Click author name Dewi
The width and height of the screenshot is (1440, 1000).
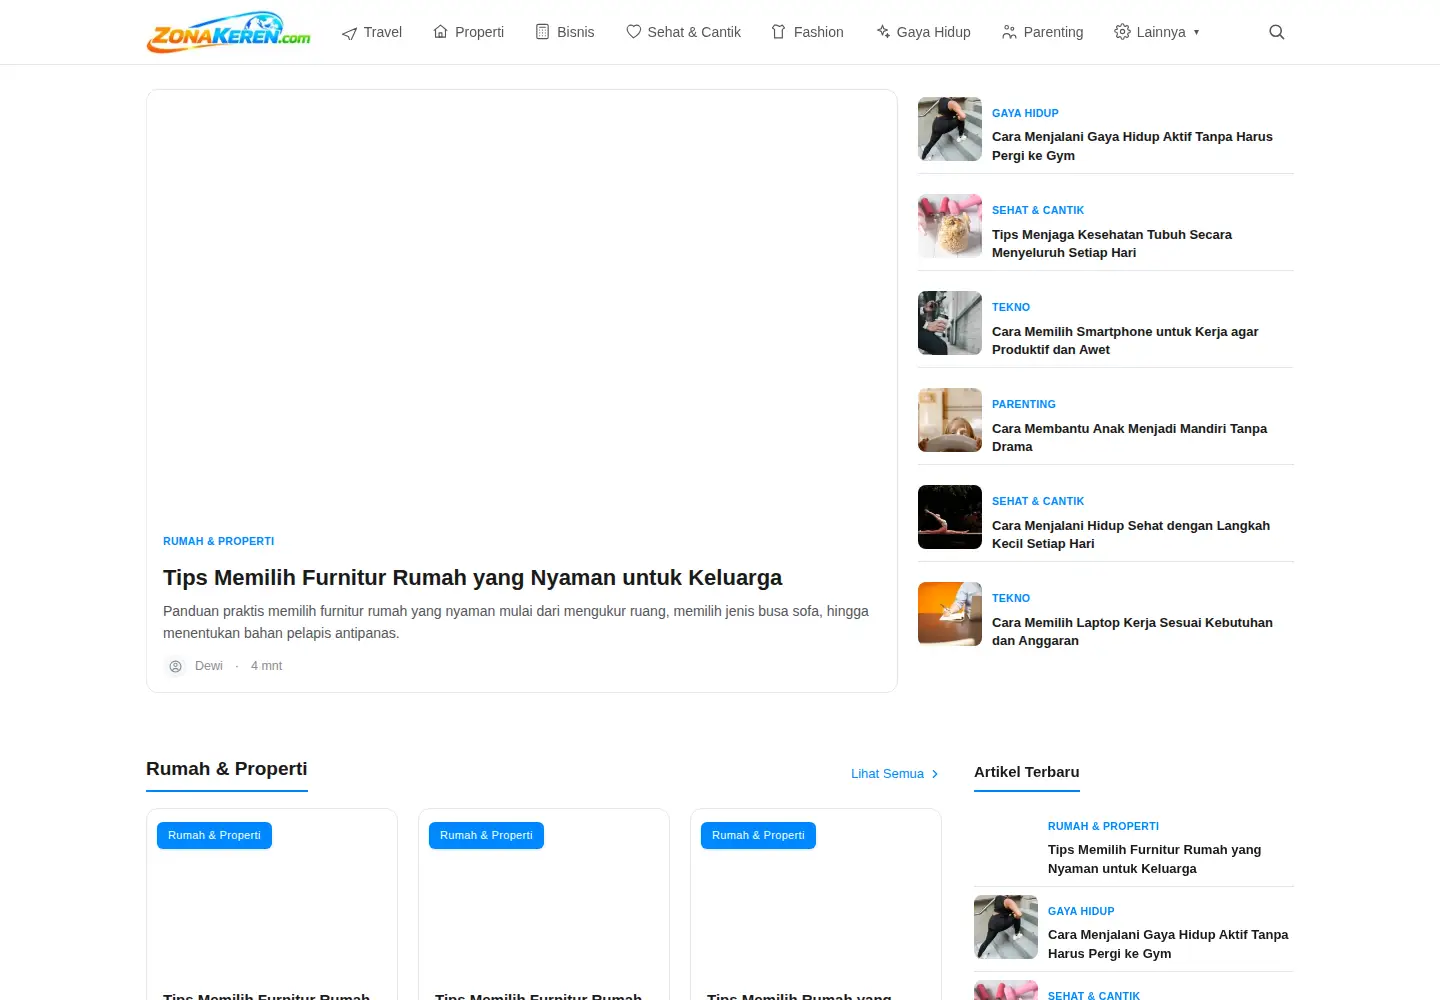[209, 666]
